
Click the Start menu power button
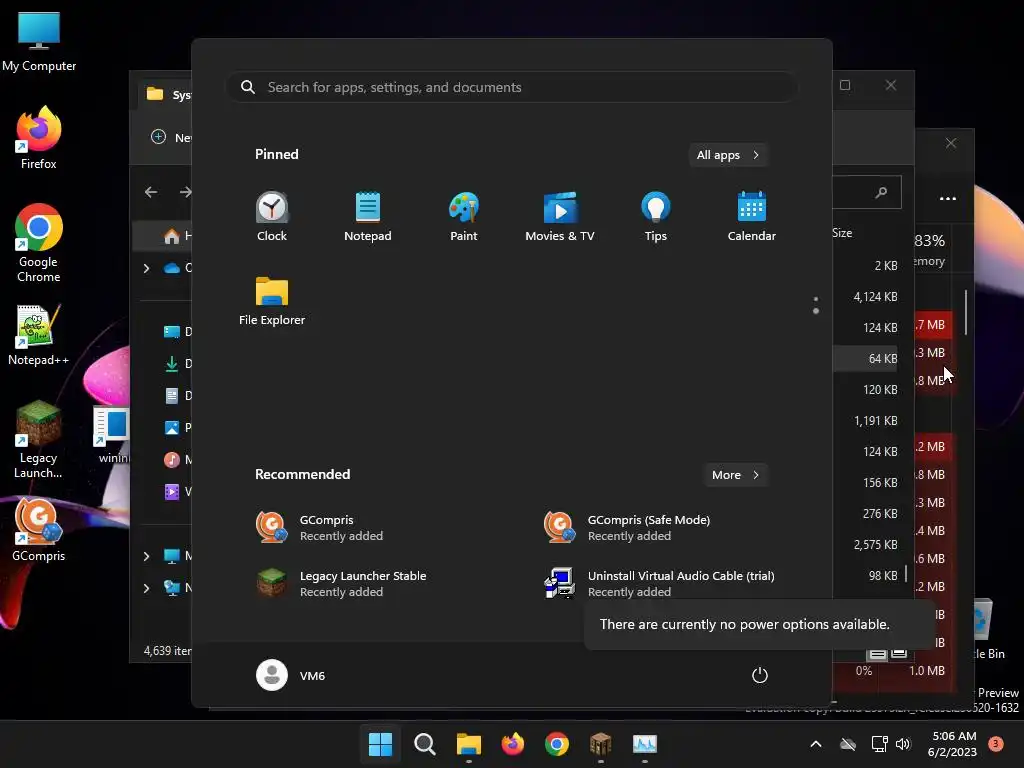pyautogui.click(x=760, y=675)
